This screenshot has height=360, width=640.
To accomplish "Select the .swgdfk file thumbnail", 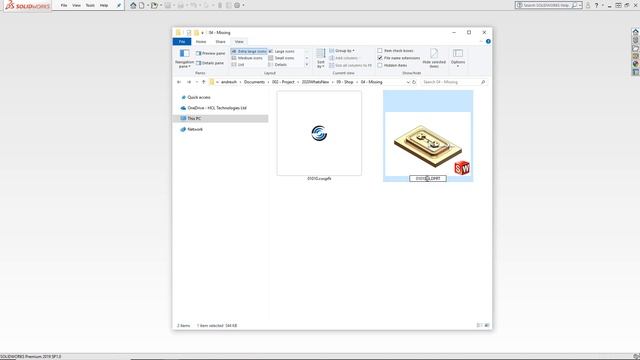I will [x=319, y=133].
